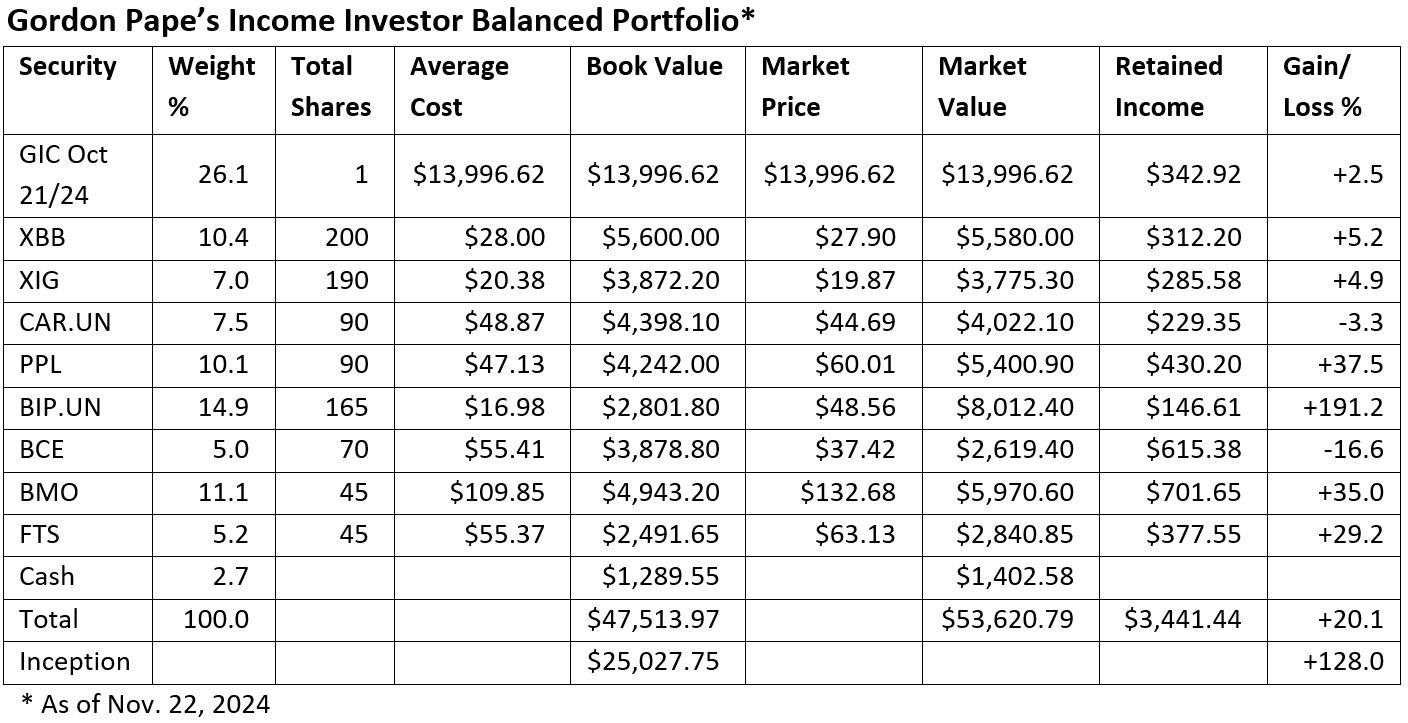
Task: Select BCE market price $37.42
Action: (863, 449)
